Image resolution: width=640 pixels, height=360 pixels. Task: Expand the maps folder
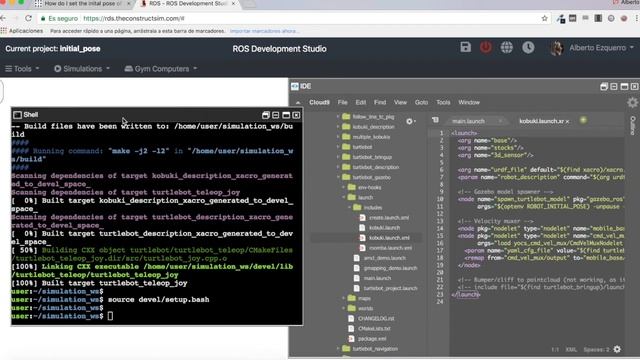(344, 298)
